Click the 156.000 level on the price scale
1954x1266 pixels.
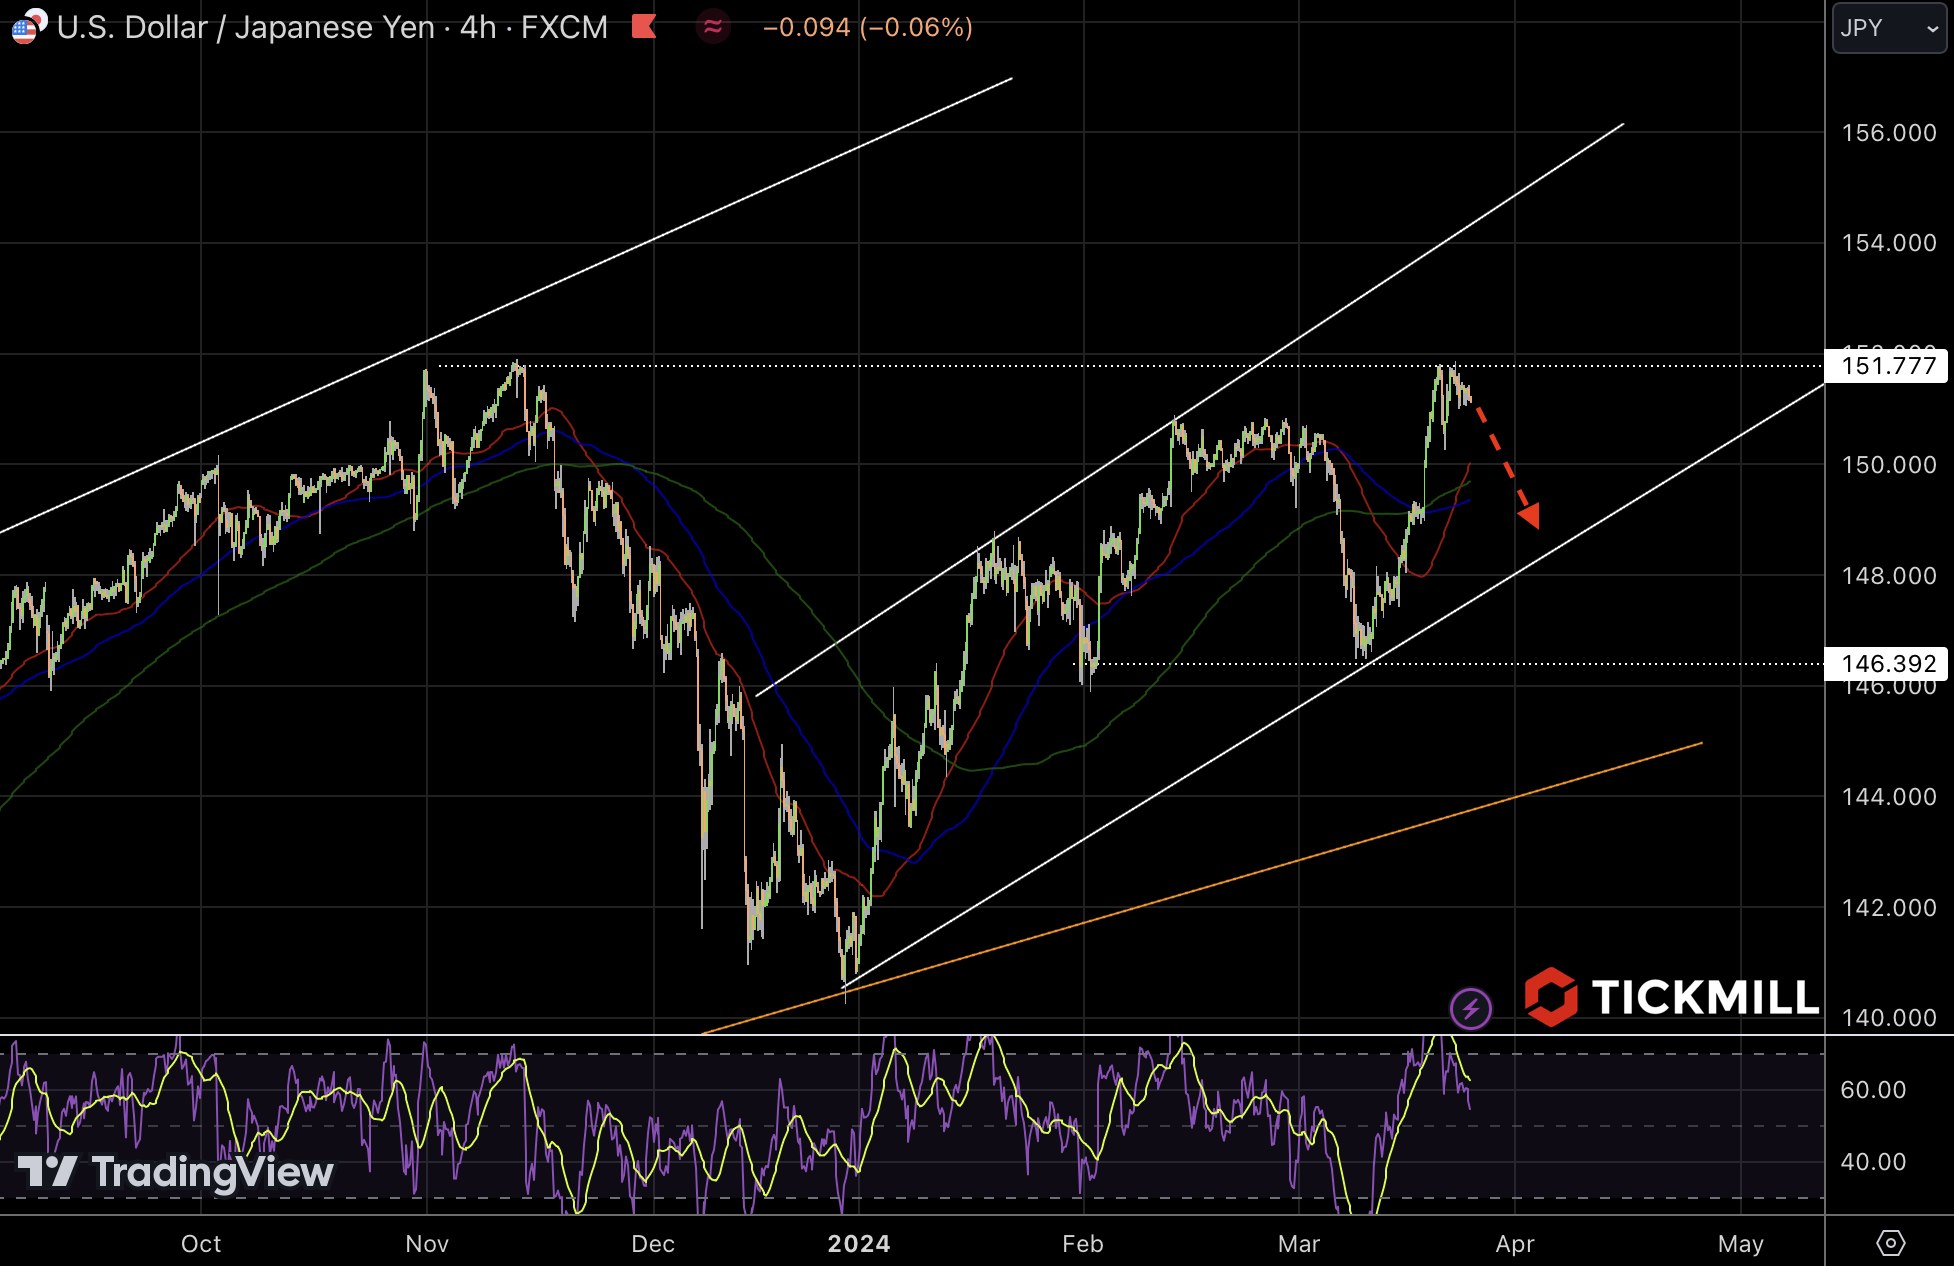1888,133
